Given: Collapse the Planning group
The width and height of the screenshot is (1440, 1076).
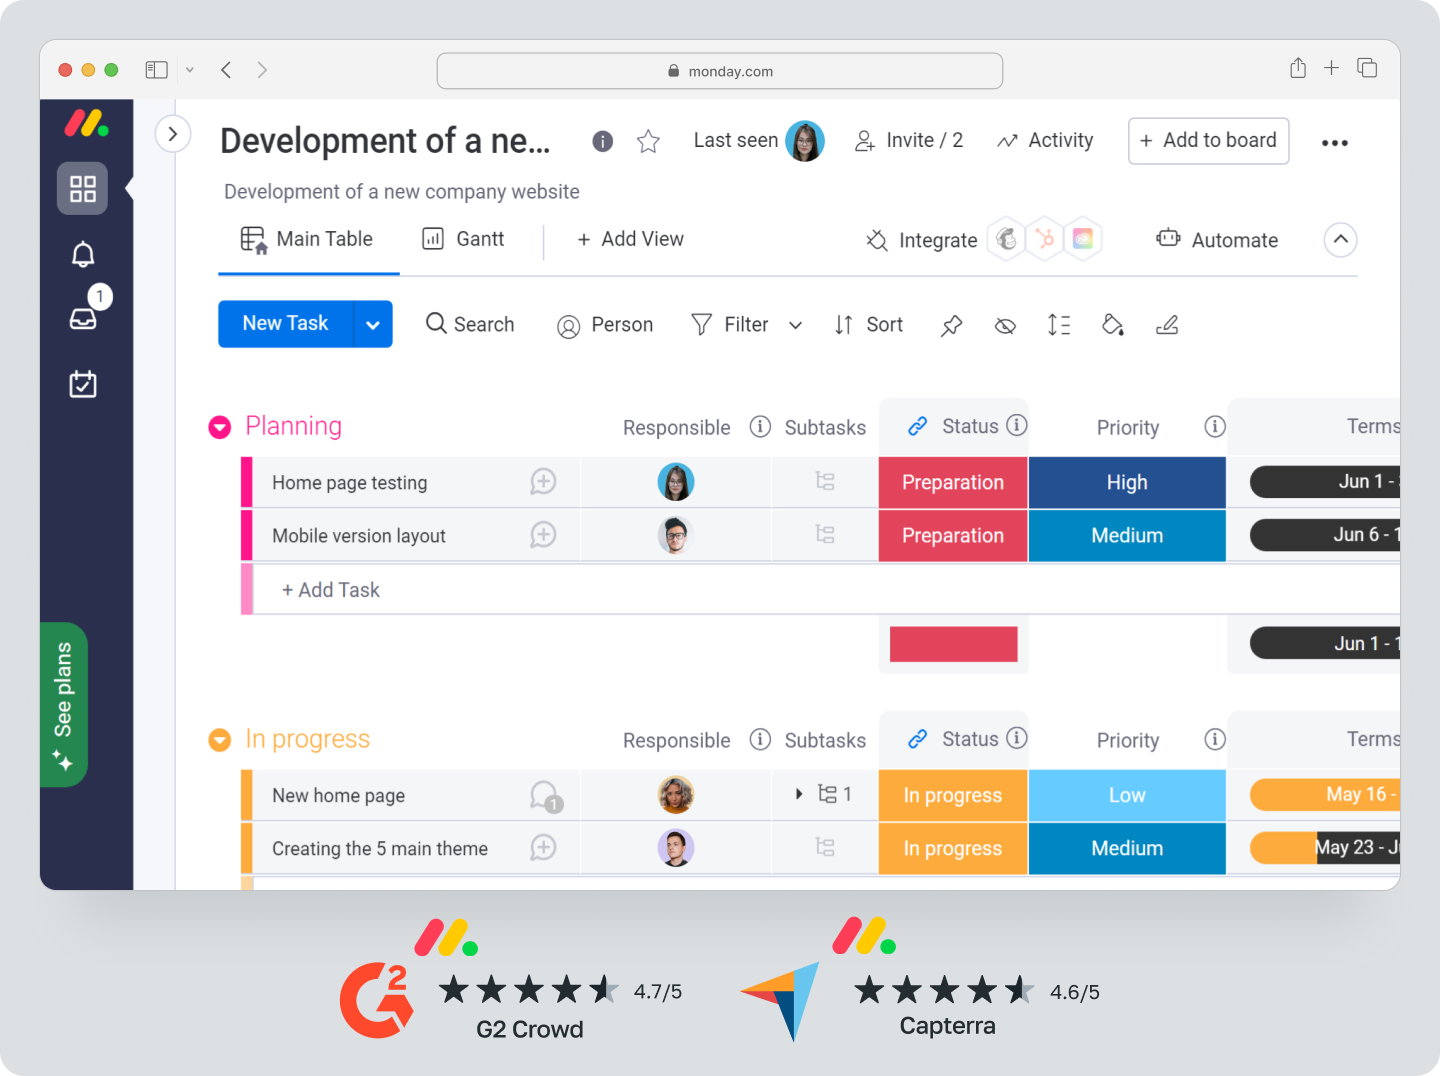Looking at the screenshot, I should pyautogui.click(x=219, y=426).
